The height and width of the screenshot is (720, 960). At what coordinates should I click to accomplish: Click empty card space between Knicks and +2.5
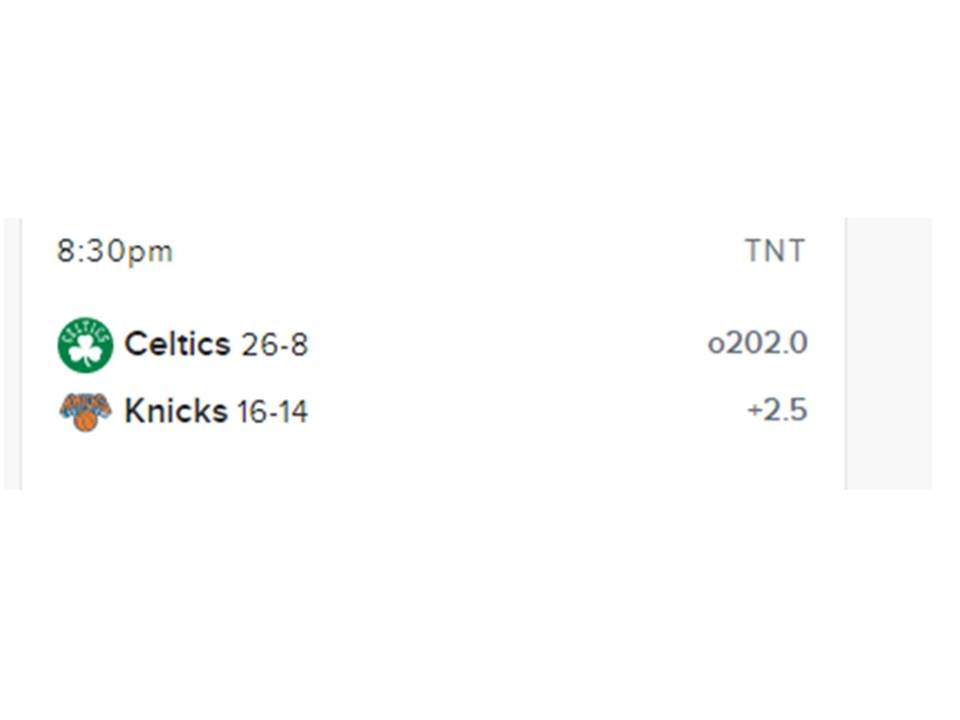tap(527, 410)
